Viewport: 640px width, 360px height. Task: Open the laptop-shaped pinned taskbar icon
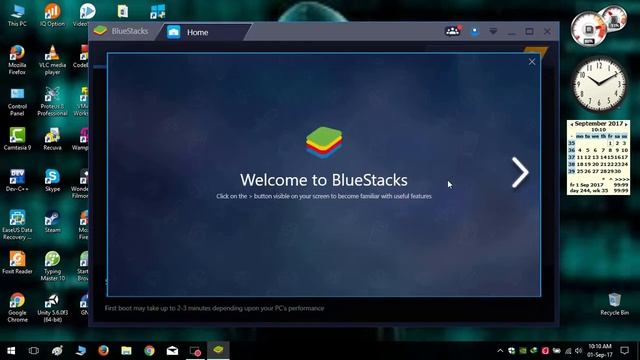click(x=80, y=351)
